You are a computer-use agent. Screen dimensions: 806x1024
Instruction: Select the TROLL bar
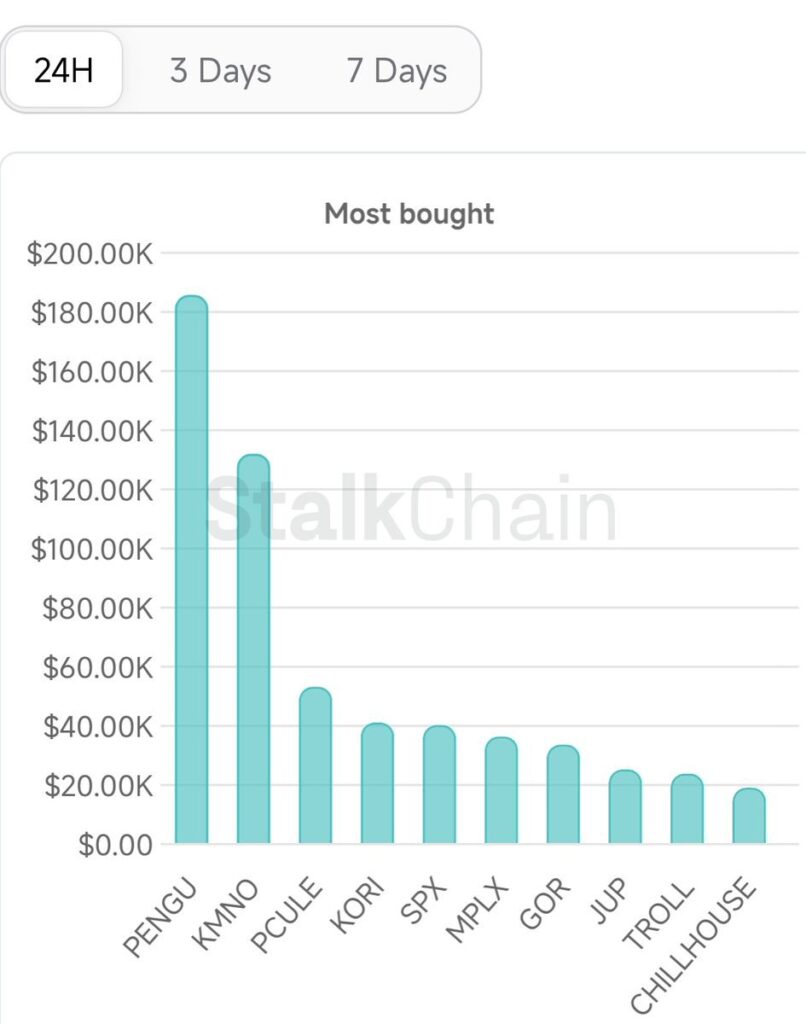pyautogui.click(x=687, y=809)
